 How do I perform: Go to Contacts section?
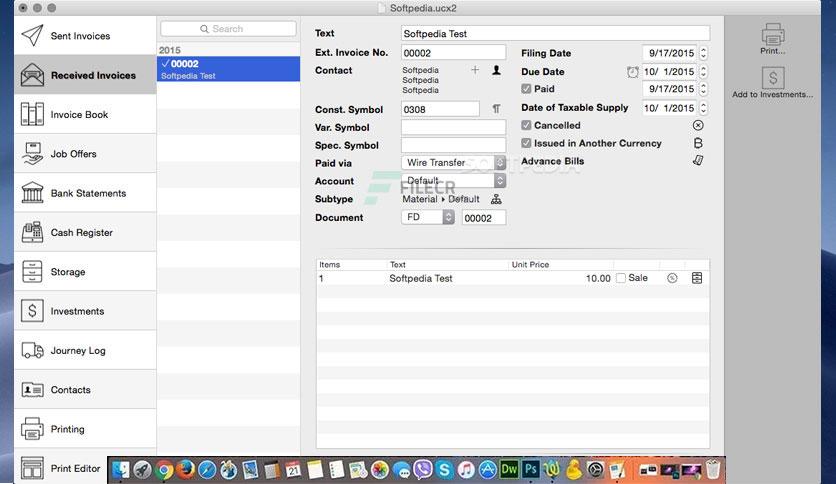tap(85, 390)
